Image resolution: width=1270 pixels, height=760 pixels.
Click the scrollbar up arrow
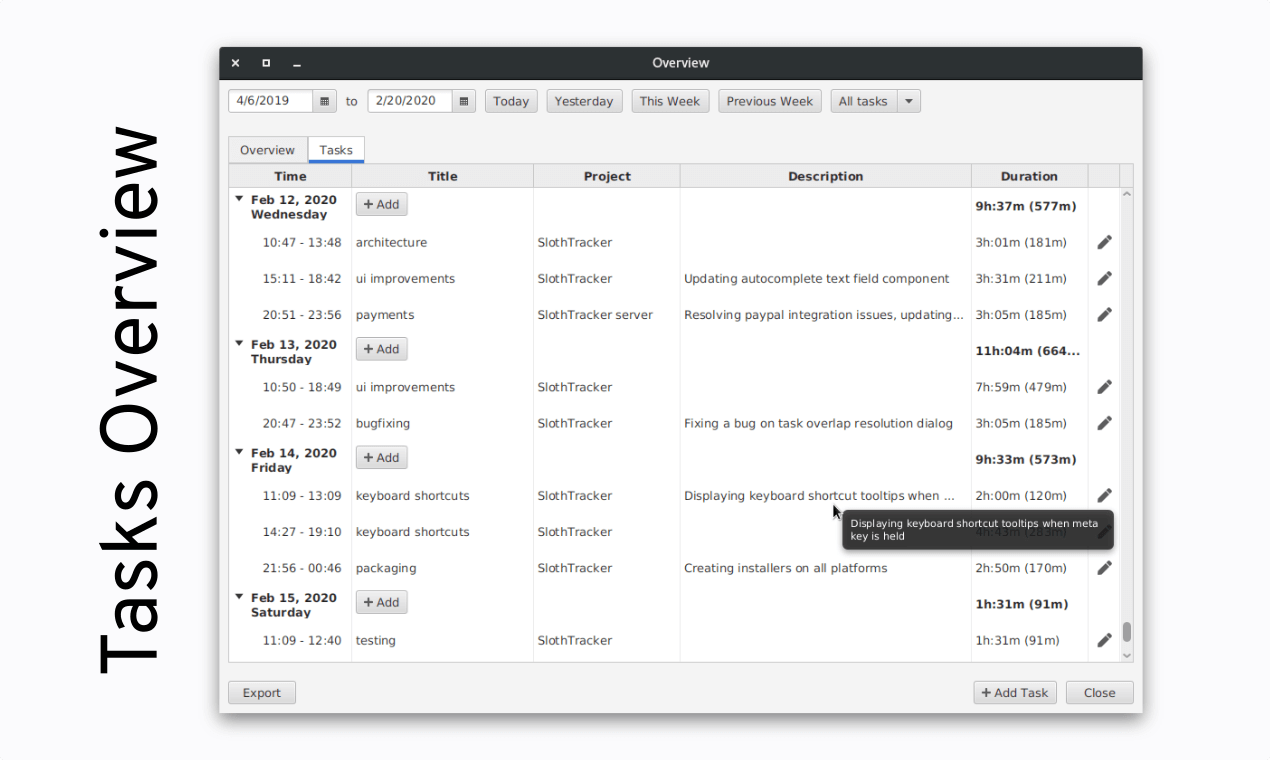click(x=1127, y=194)
